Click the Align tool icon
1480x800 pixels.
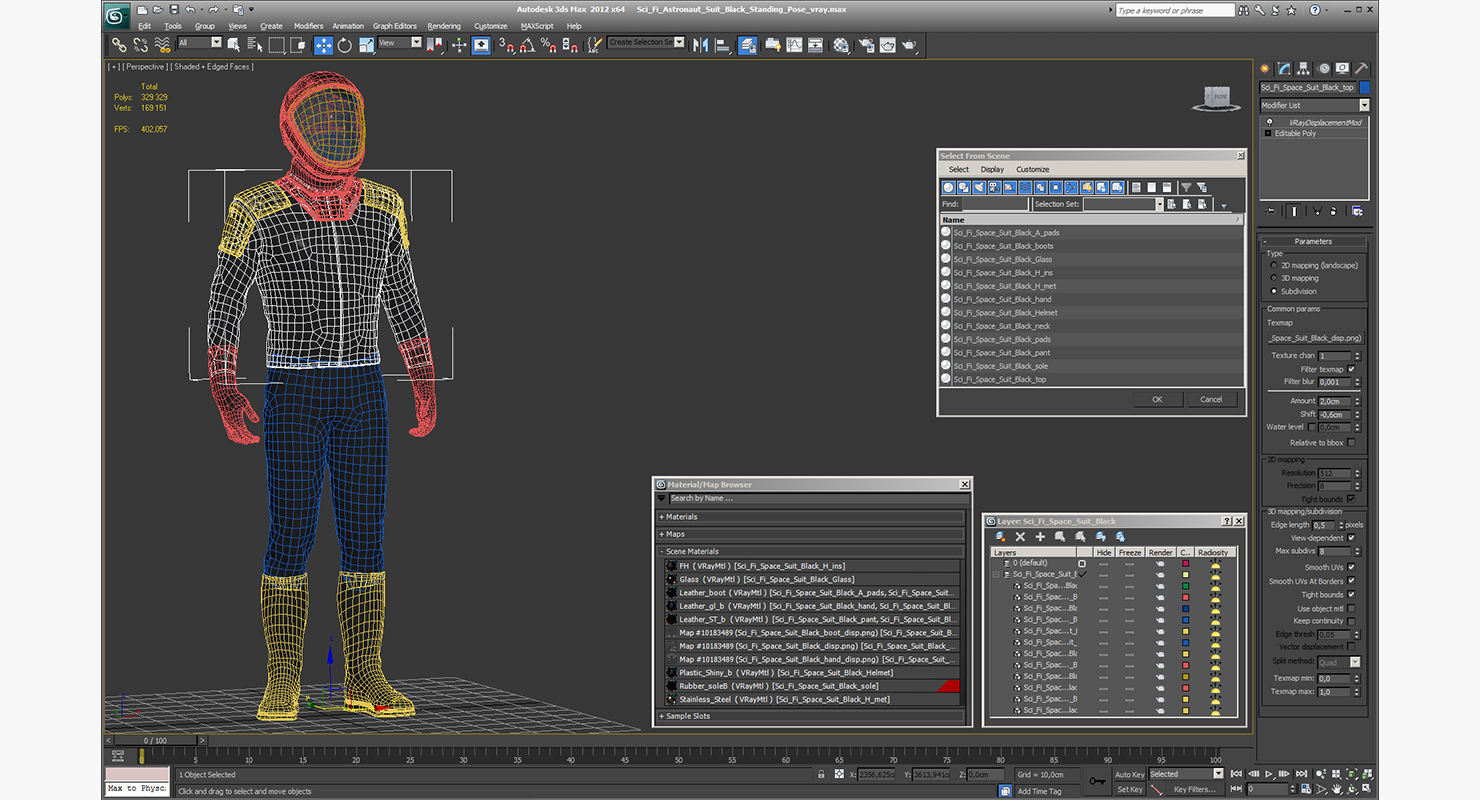point(722,45)
